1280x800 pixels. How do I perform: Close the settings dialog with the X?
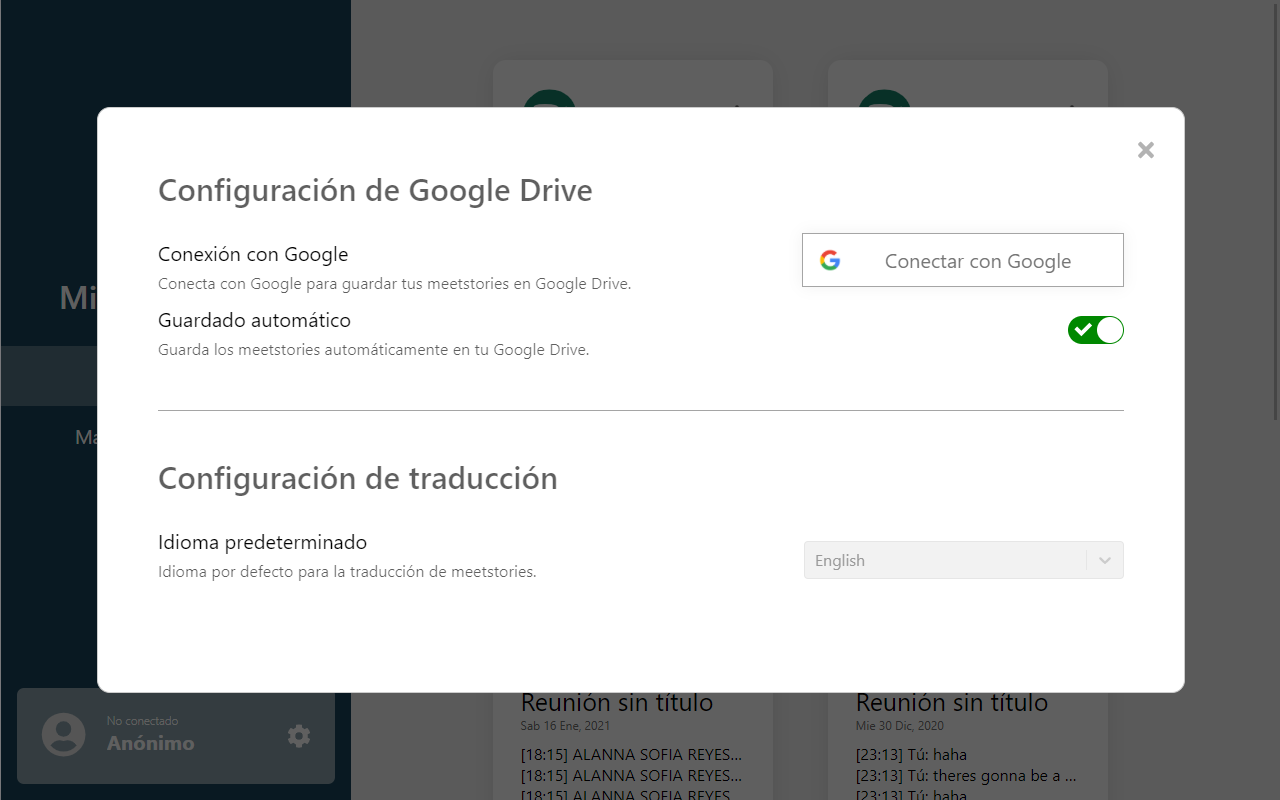(x=1146, y=150)
